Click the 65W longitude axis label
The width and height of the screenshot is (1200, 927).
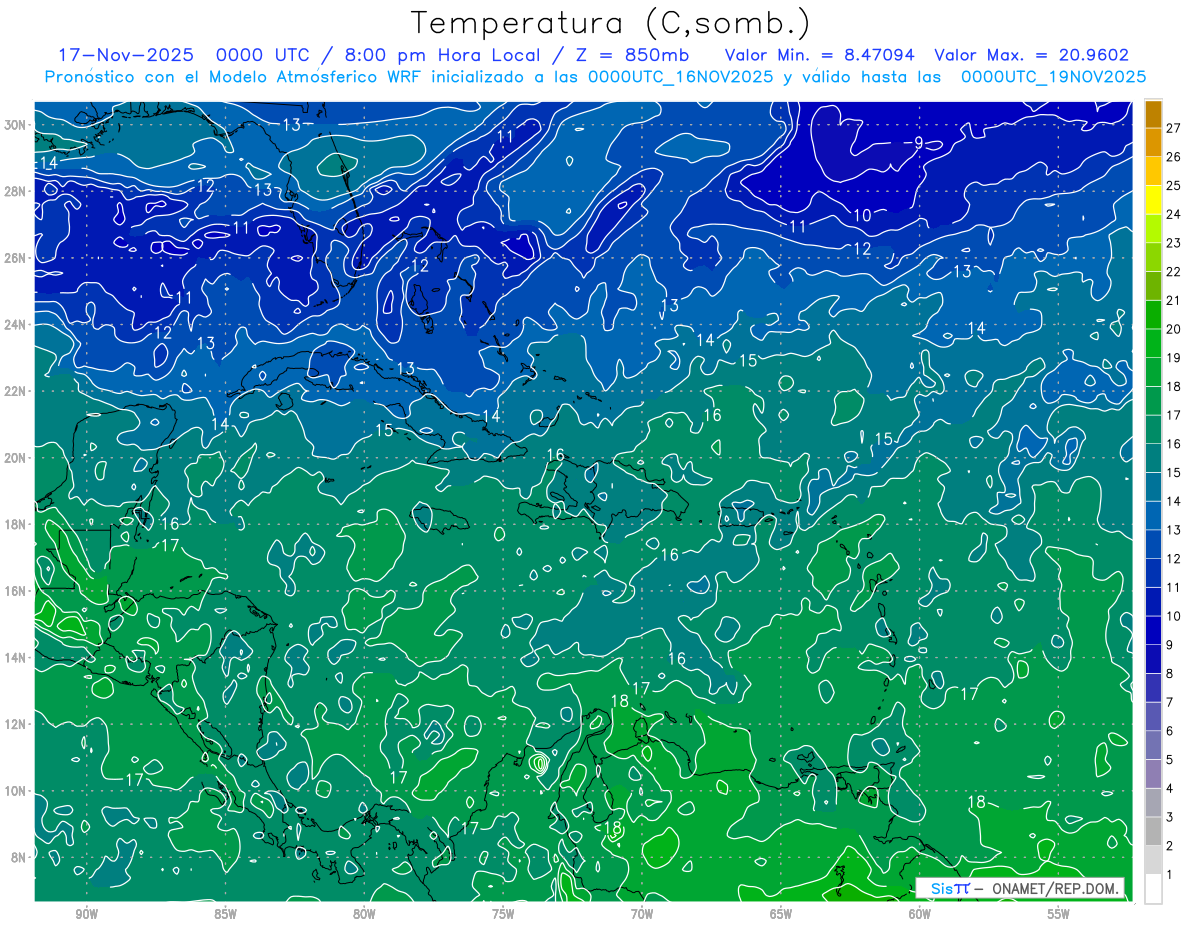pos(781,914)
